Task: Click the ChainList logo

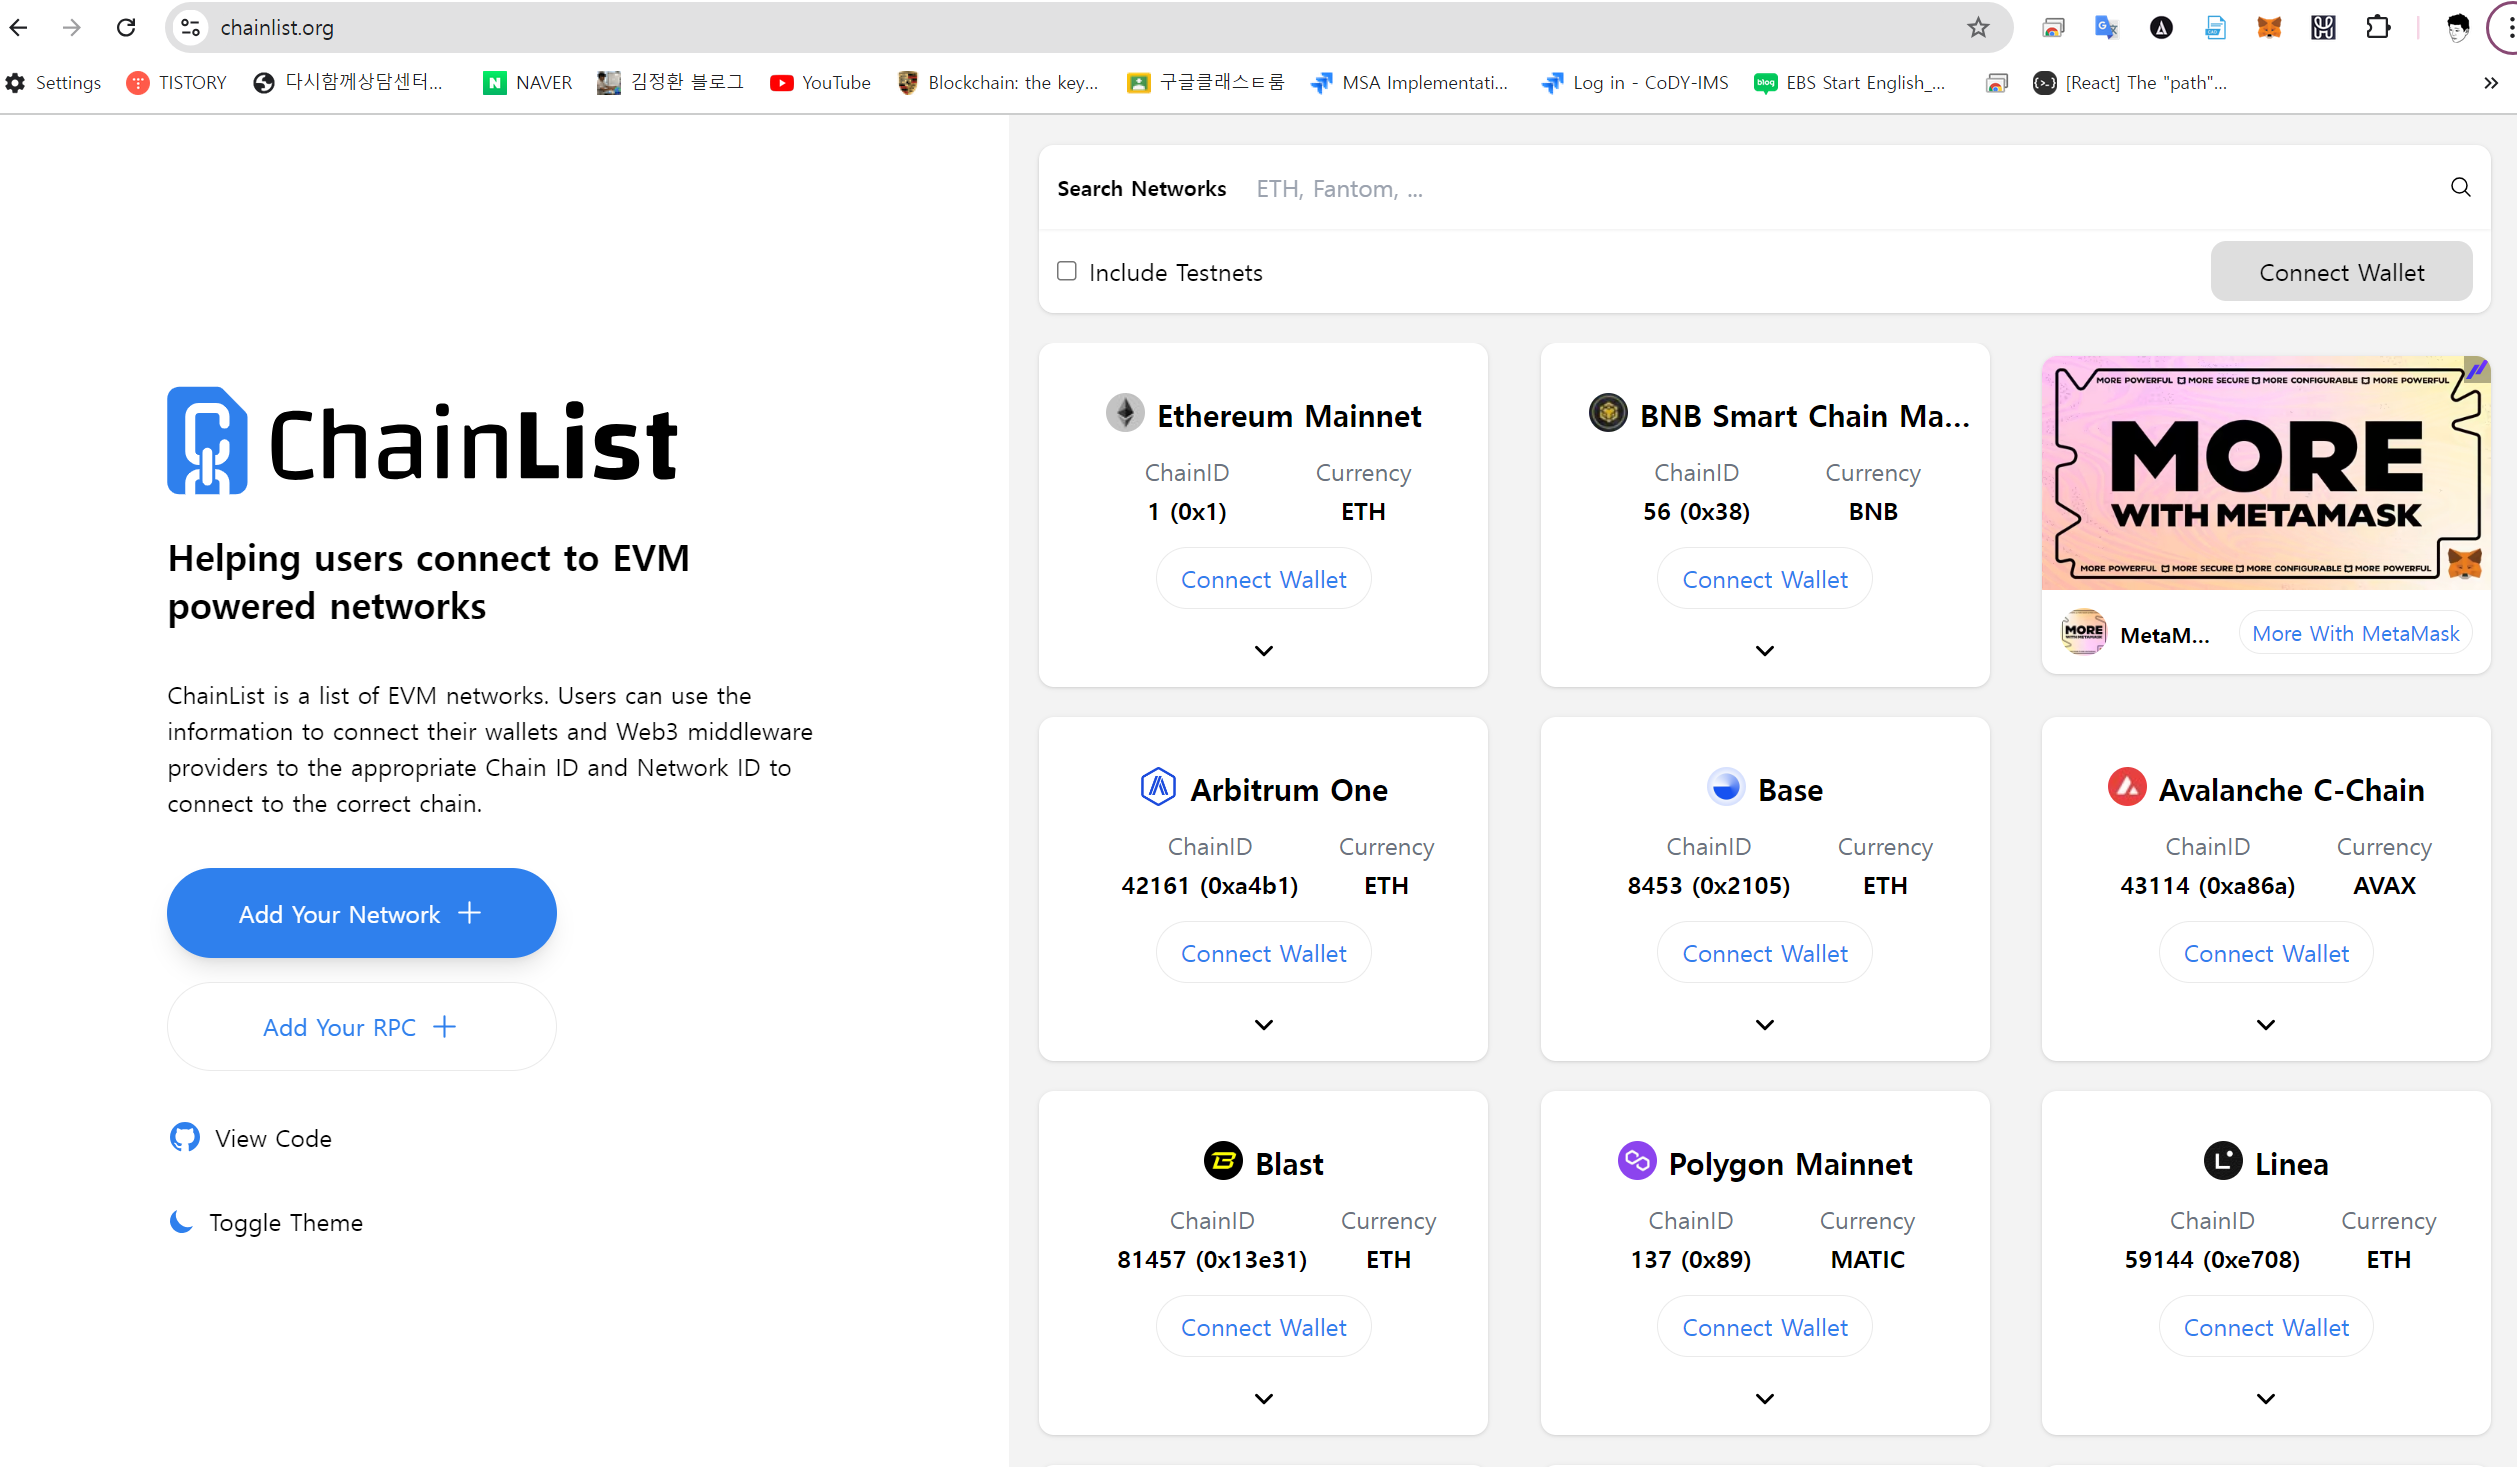Action: [422, 441]
